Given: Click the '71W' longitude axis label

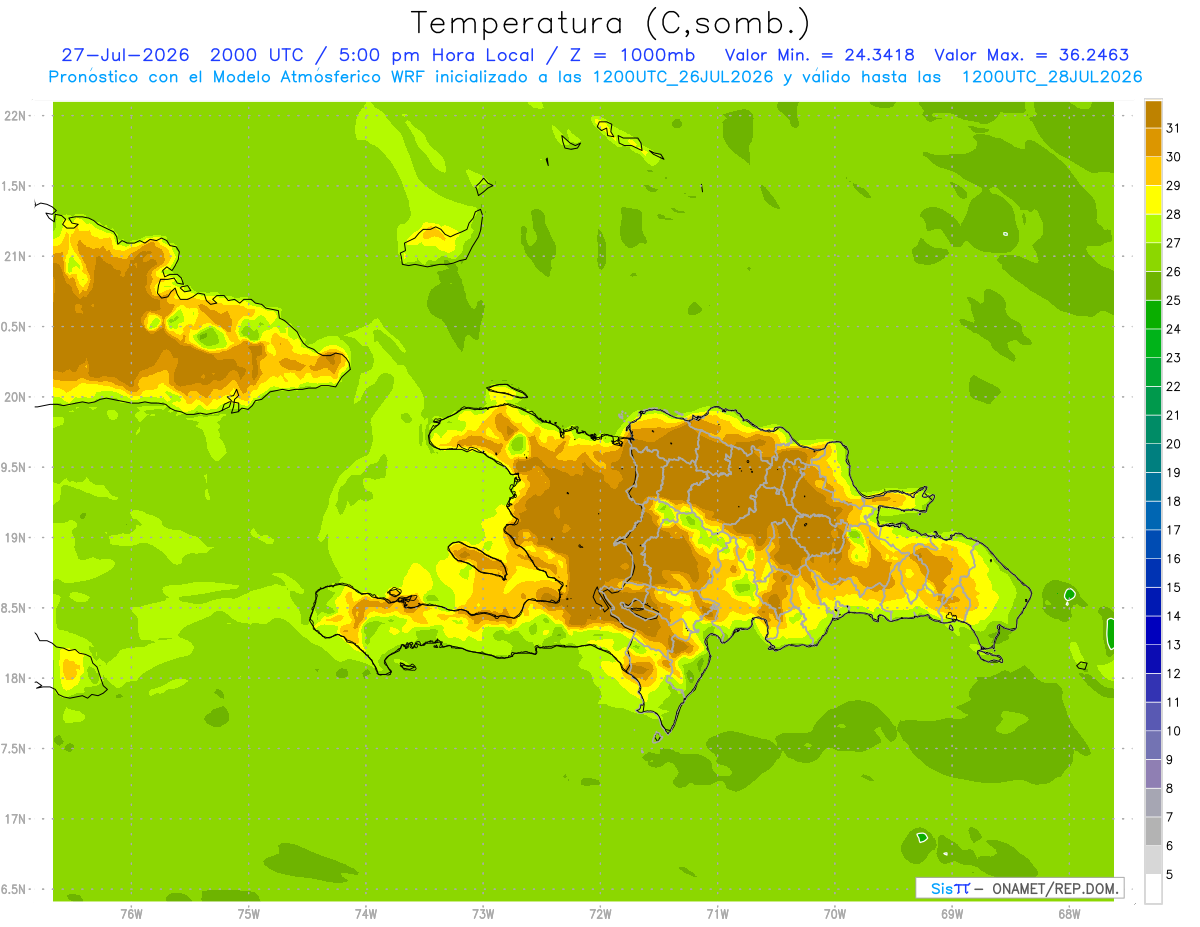Looking at the screenshot, I should (x=717, y=912).
